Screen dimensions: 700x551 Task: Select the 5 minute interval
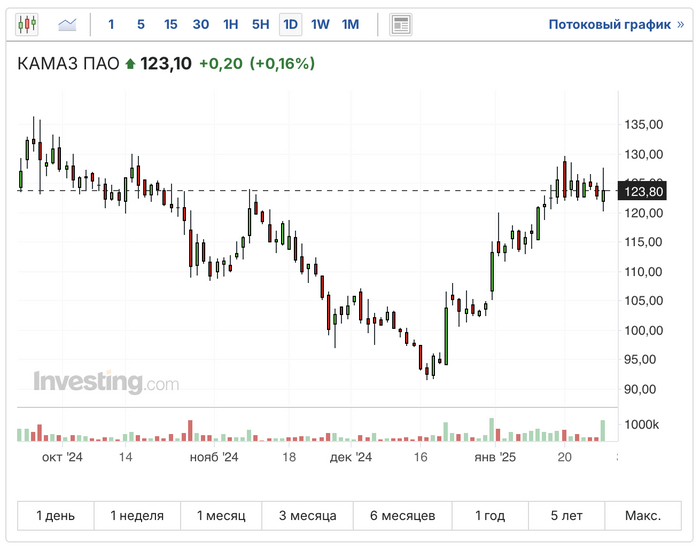click(141, 24)
